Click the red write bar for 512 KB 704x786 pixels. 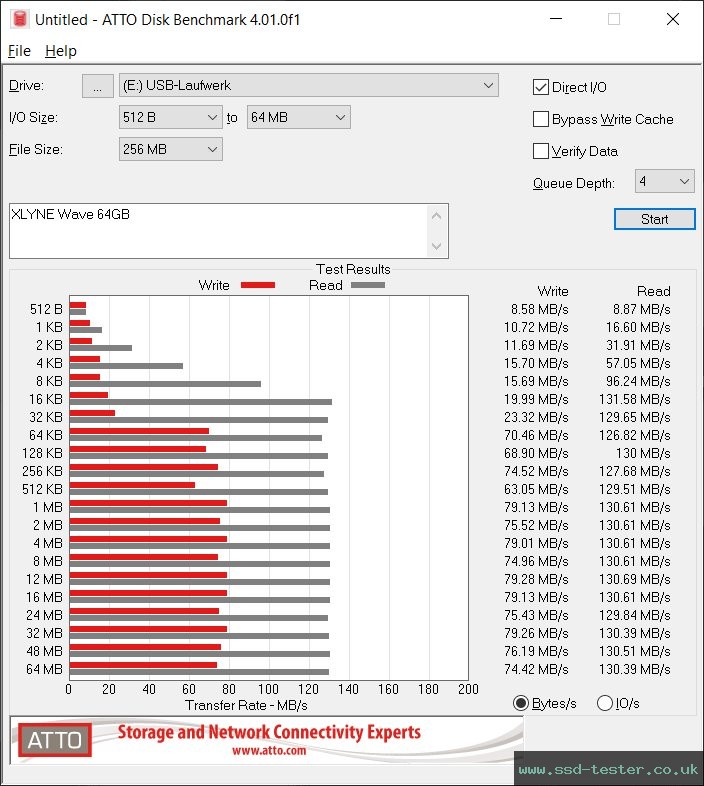(132, 485)
